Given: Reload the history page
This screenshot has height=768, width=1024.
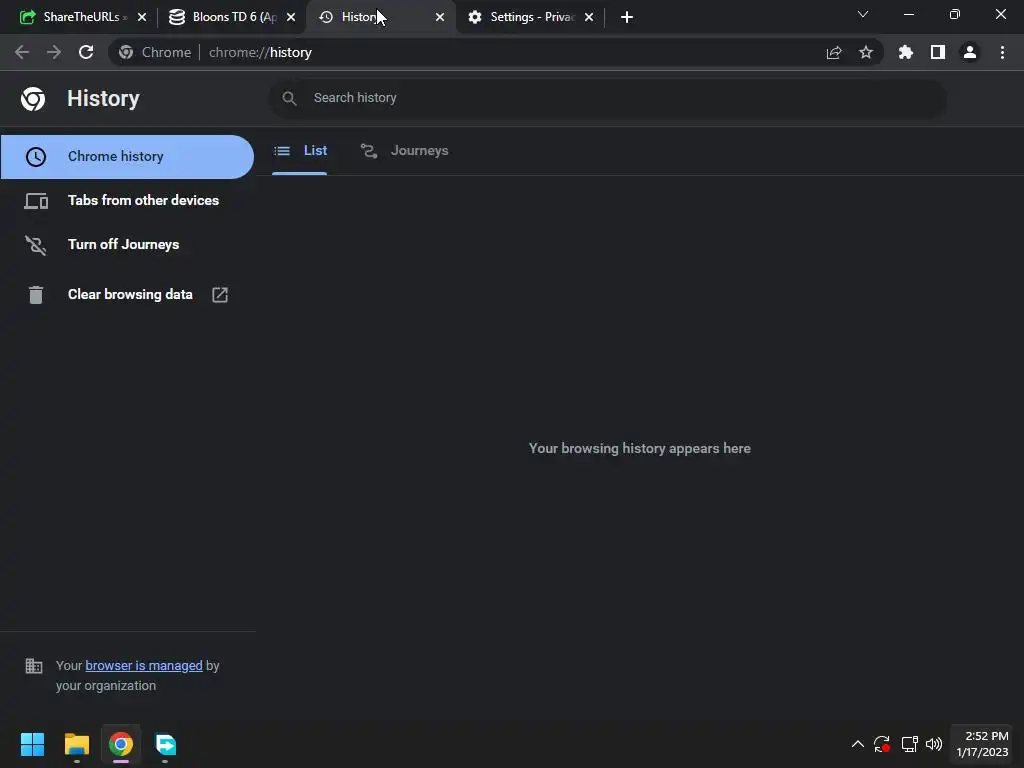Looking at the screenshot, I should pyautogui.click(x=86, y=52).
